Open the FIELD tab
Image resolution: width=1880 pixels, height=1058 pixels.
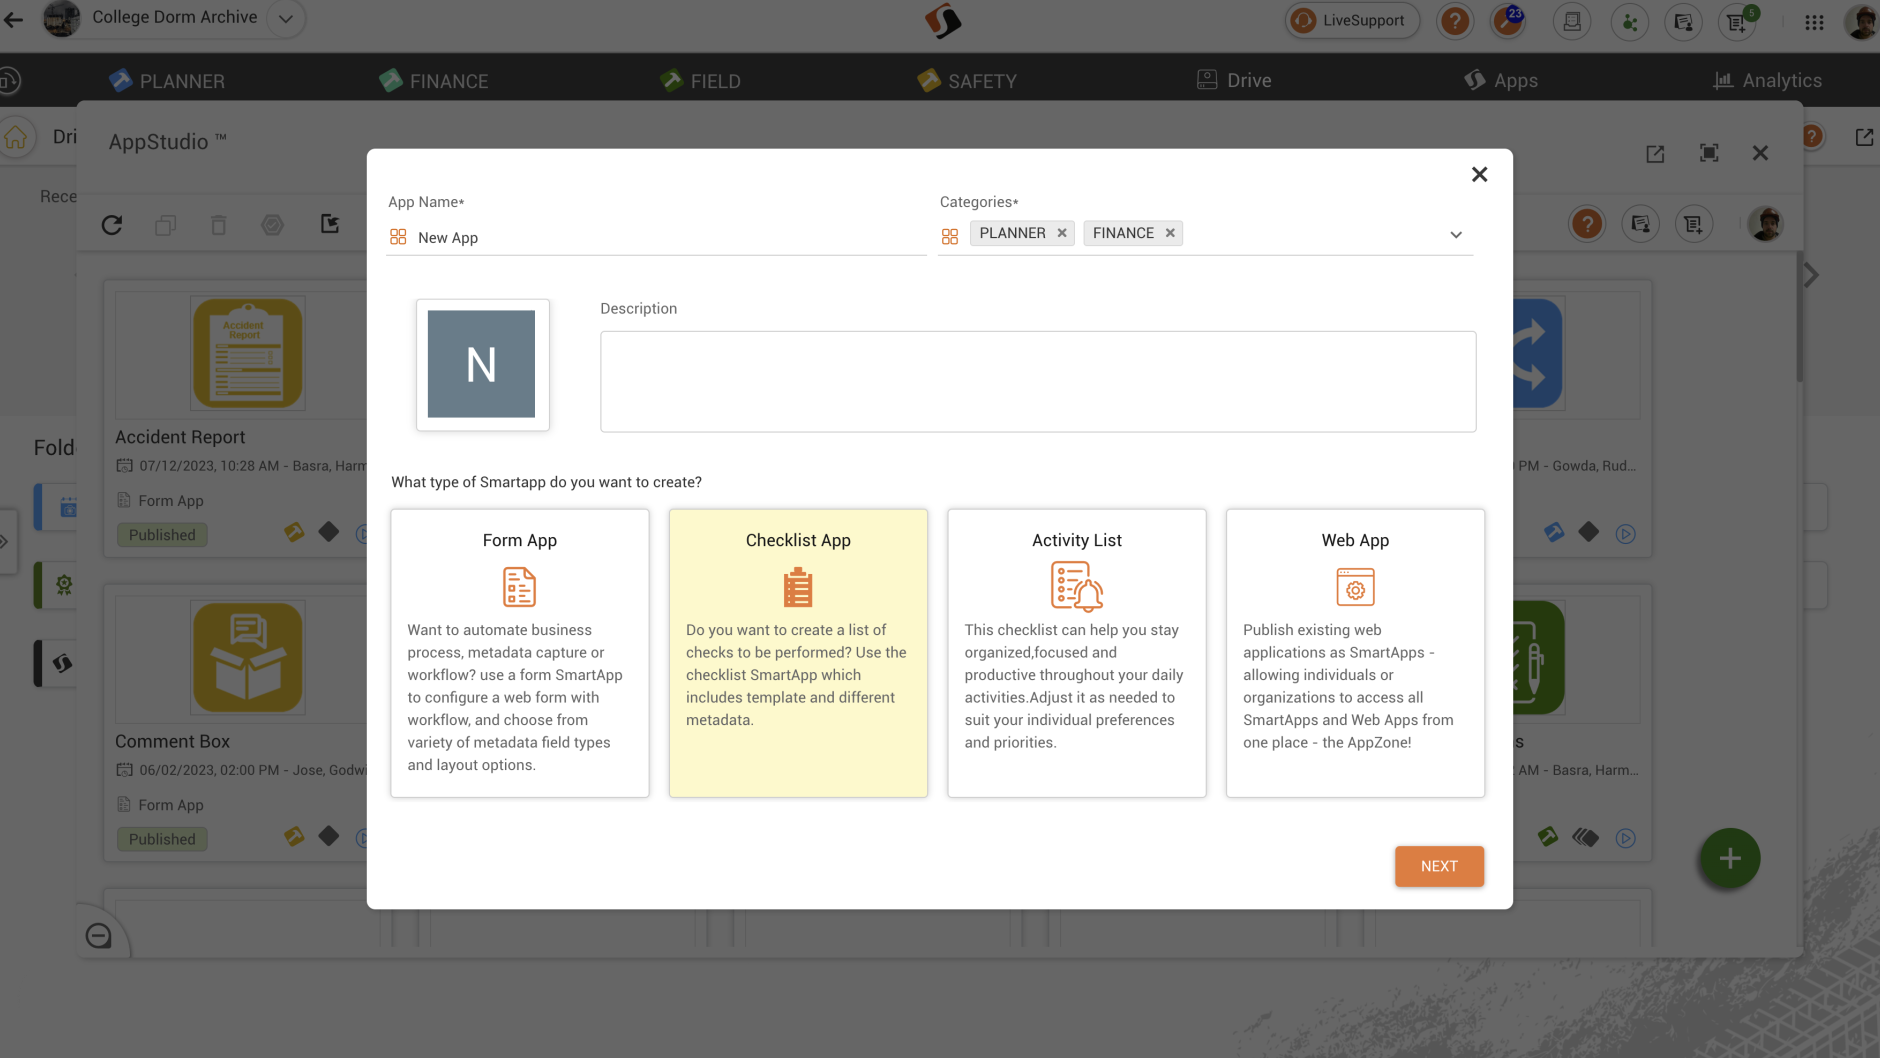701,81
